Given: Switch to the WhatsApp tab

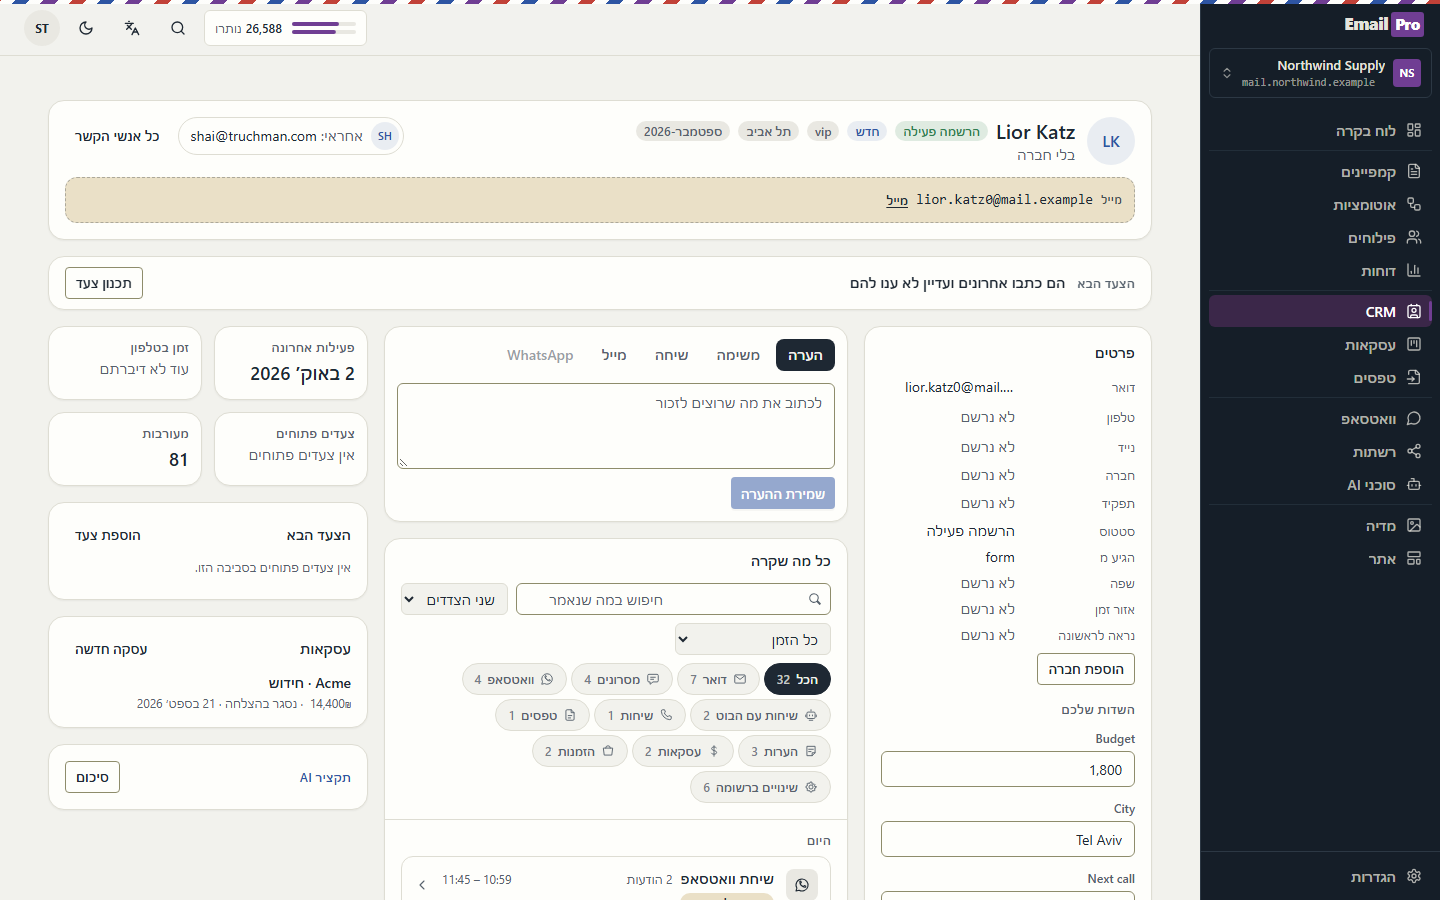Looking at the screenshot, I should click(x=540, y=355).
